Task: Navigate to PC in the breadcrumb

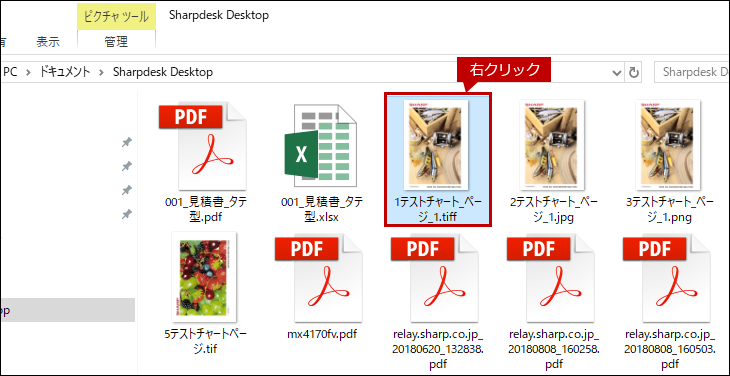Action: 10,72
